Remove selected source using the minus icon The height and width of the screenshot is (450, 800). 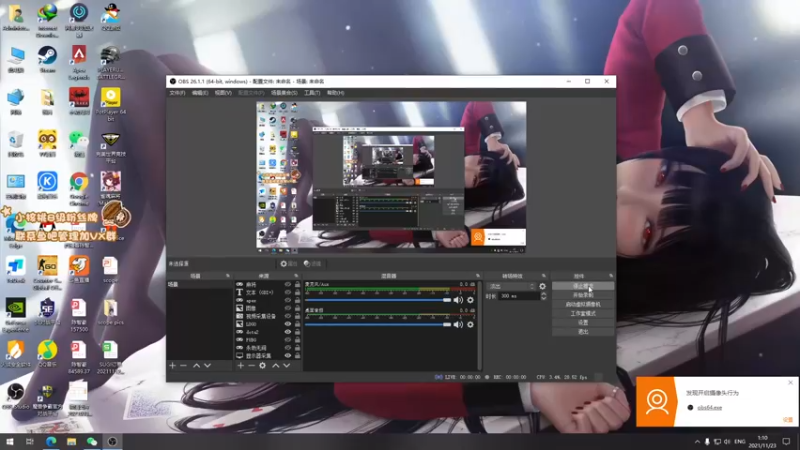click(251, 365)
